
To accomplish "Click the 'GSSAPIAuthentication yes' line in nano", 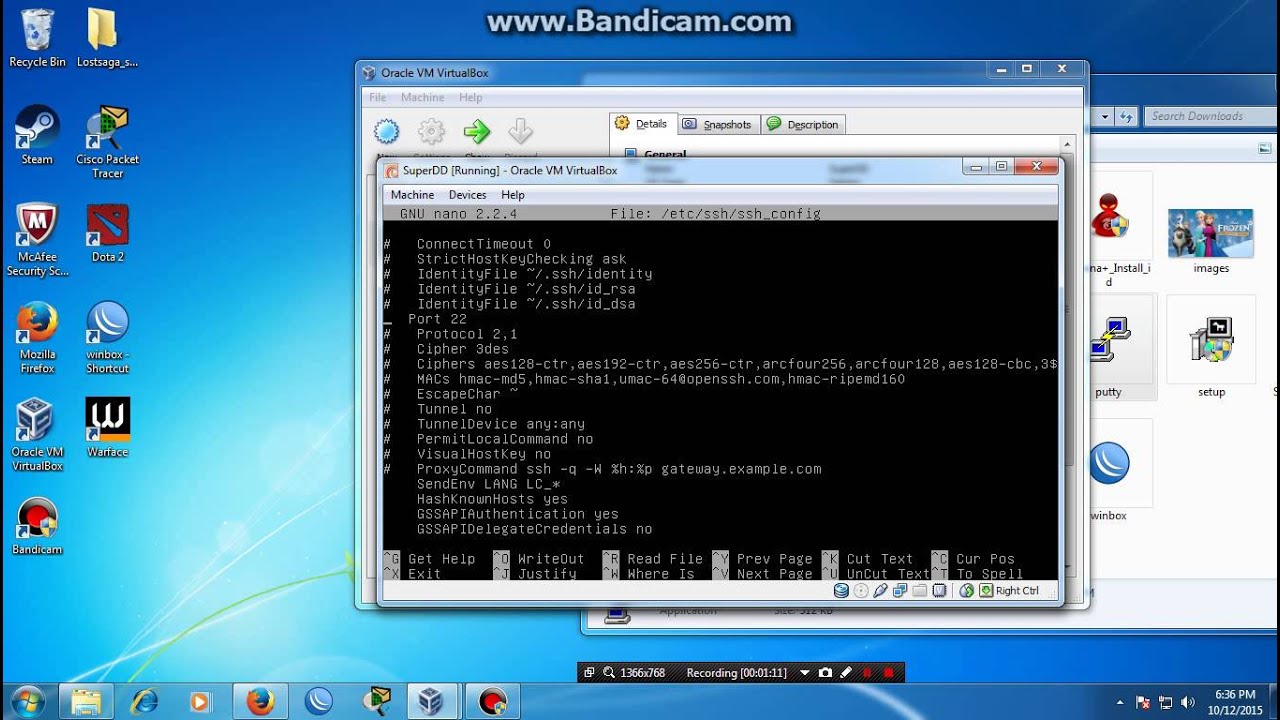I will (517, 514).
